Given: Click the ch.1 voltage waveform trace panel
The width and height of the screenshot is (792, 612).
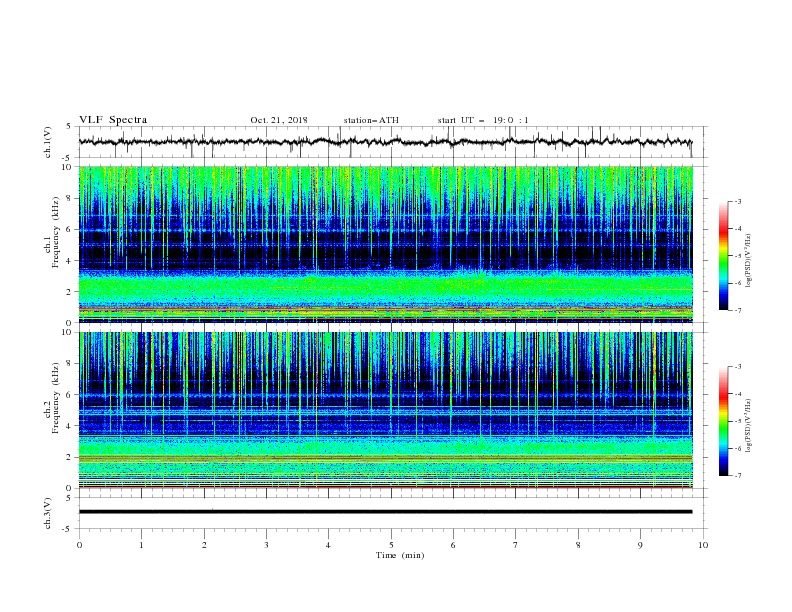Looking at the screenshot, I should (x=392, y=142).
